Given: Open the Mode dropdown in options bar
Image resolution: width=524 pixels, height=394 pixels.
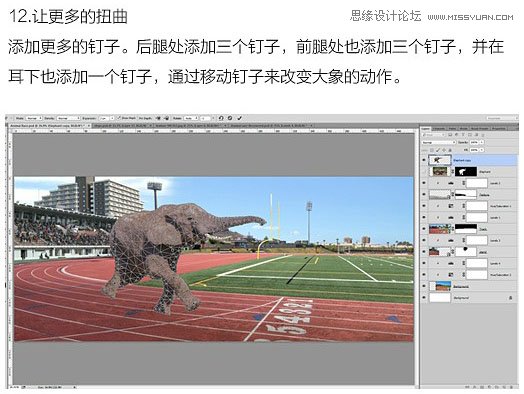Looking at the screenshot, I should click(33, 118).
